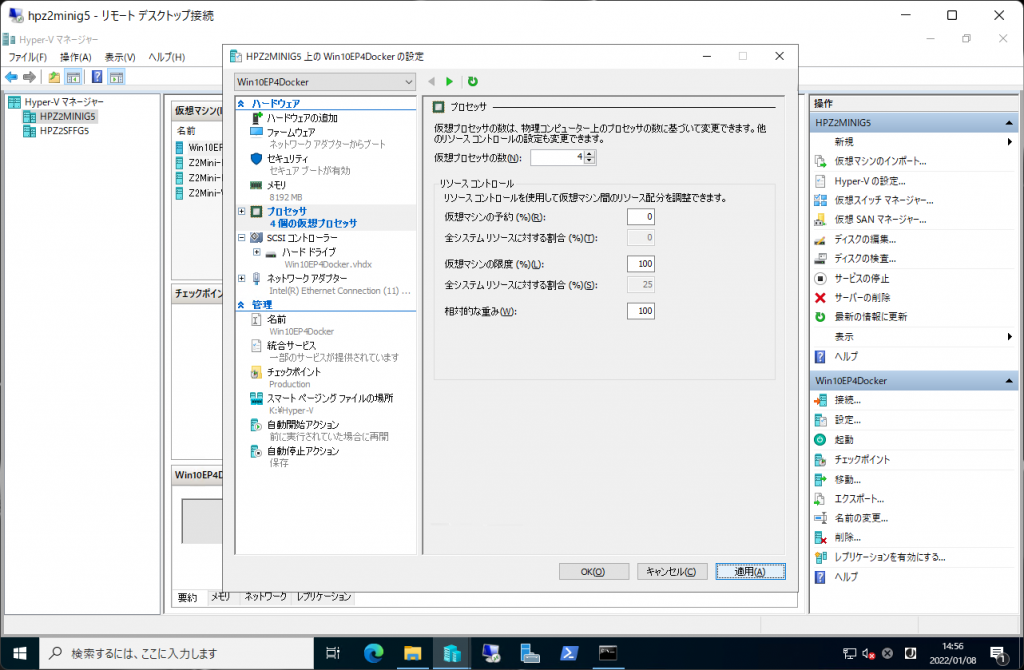1024x670 pixels.
Task: Click the forward arrow in Hyper-V toolbar
Action: 29,78
